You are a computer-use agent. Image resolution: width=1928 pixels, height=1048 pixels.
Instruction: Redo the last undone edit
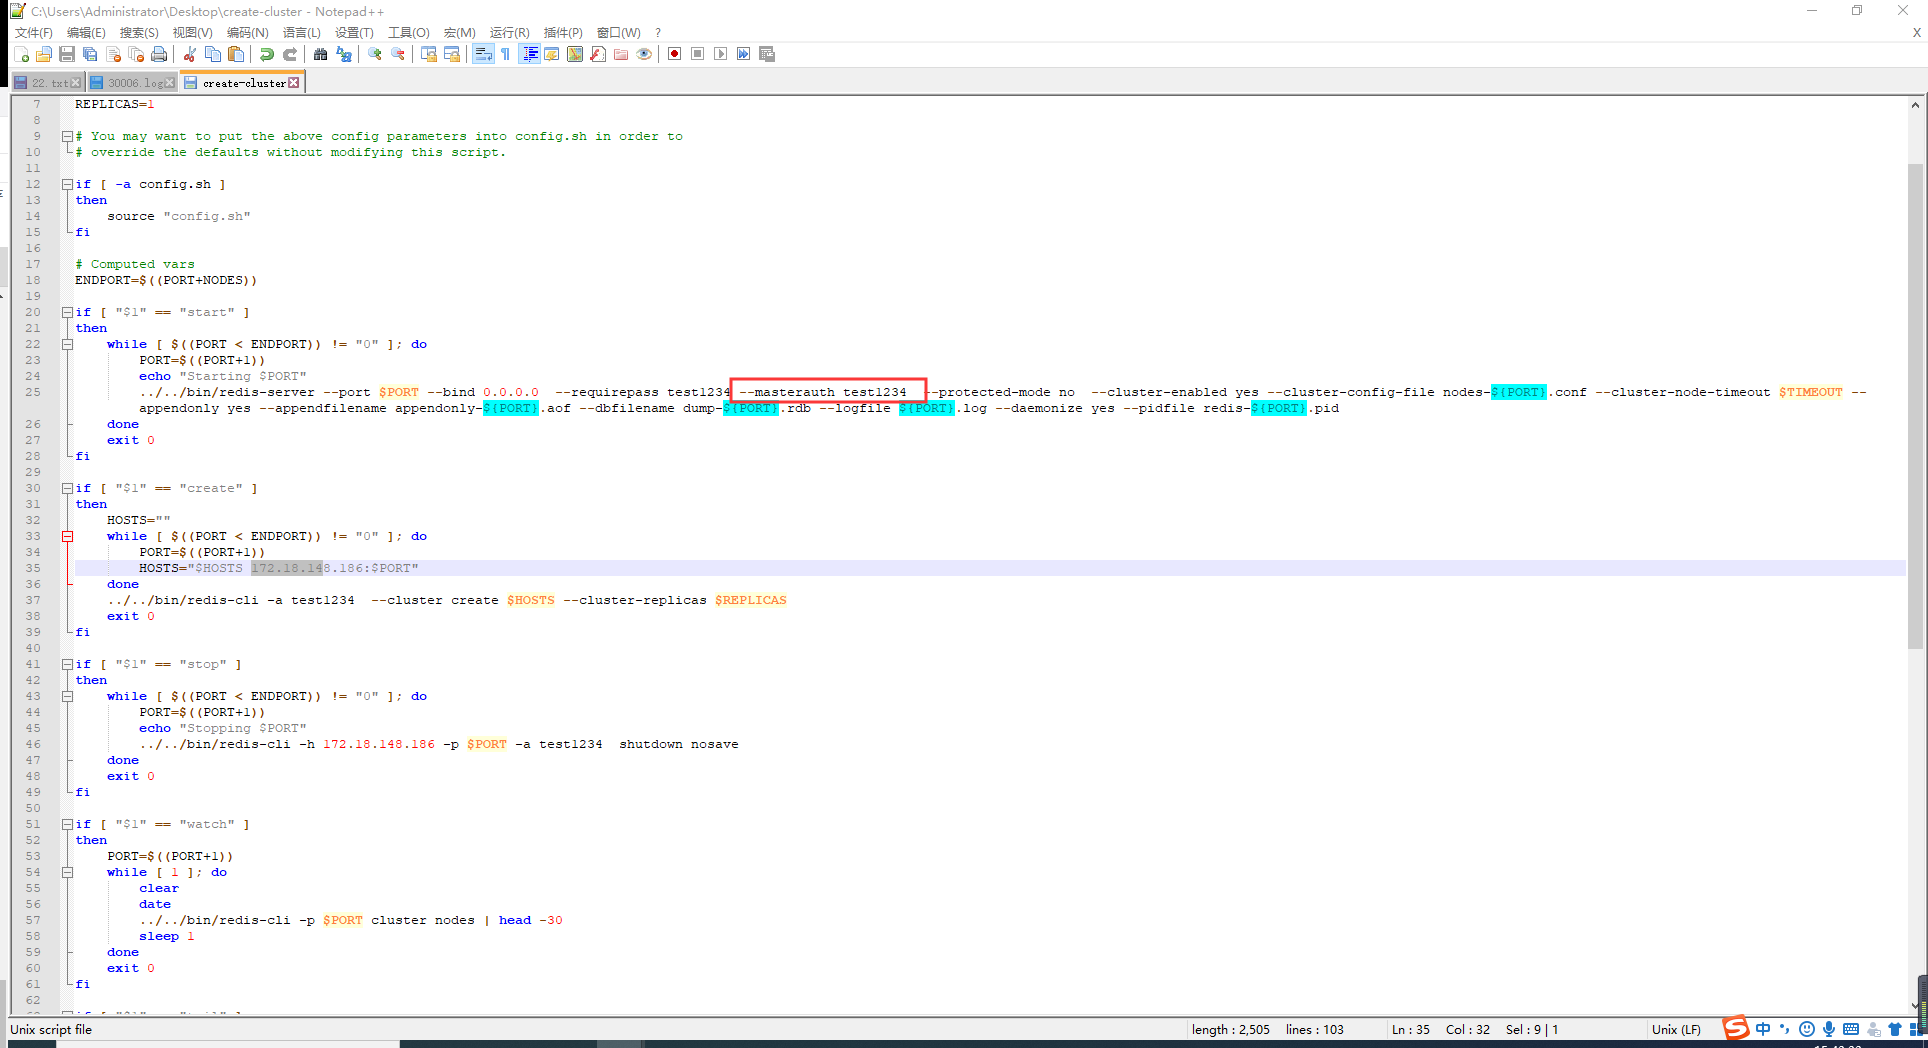[x=290, y=54]
